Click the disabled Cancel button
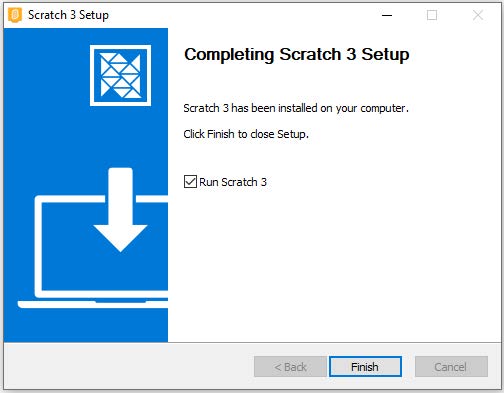504x393 pixels. 451,367
